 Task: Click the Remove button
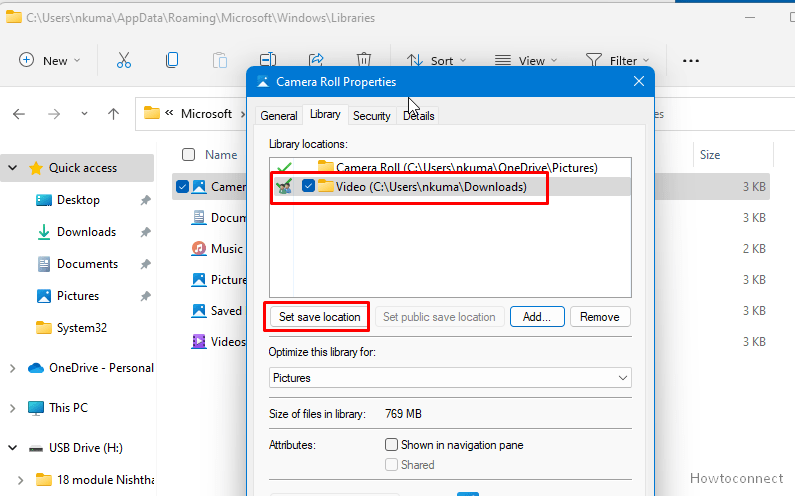(x=600, y=317)
